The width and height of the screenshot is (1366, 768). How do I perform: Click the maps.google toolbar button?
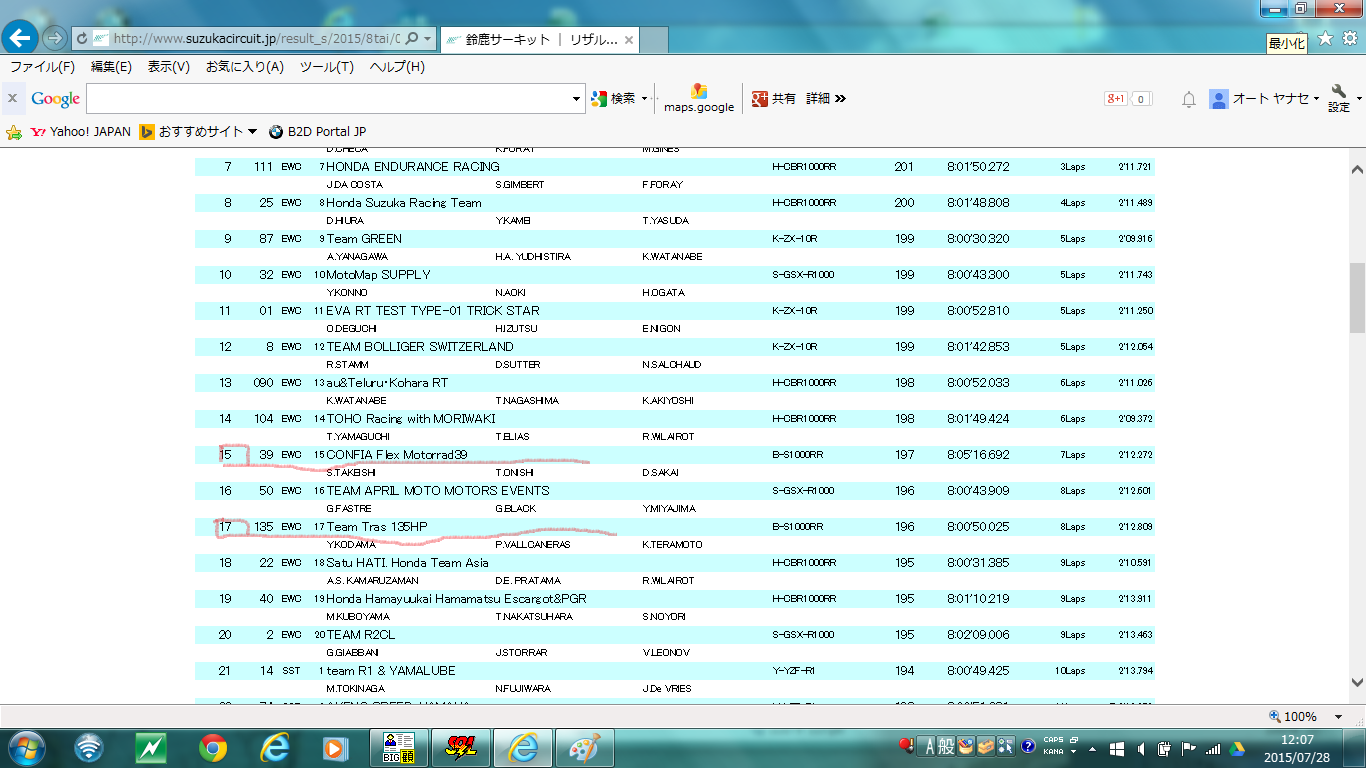[x=699, y=98]
